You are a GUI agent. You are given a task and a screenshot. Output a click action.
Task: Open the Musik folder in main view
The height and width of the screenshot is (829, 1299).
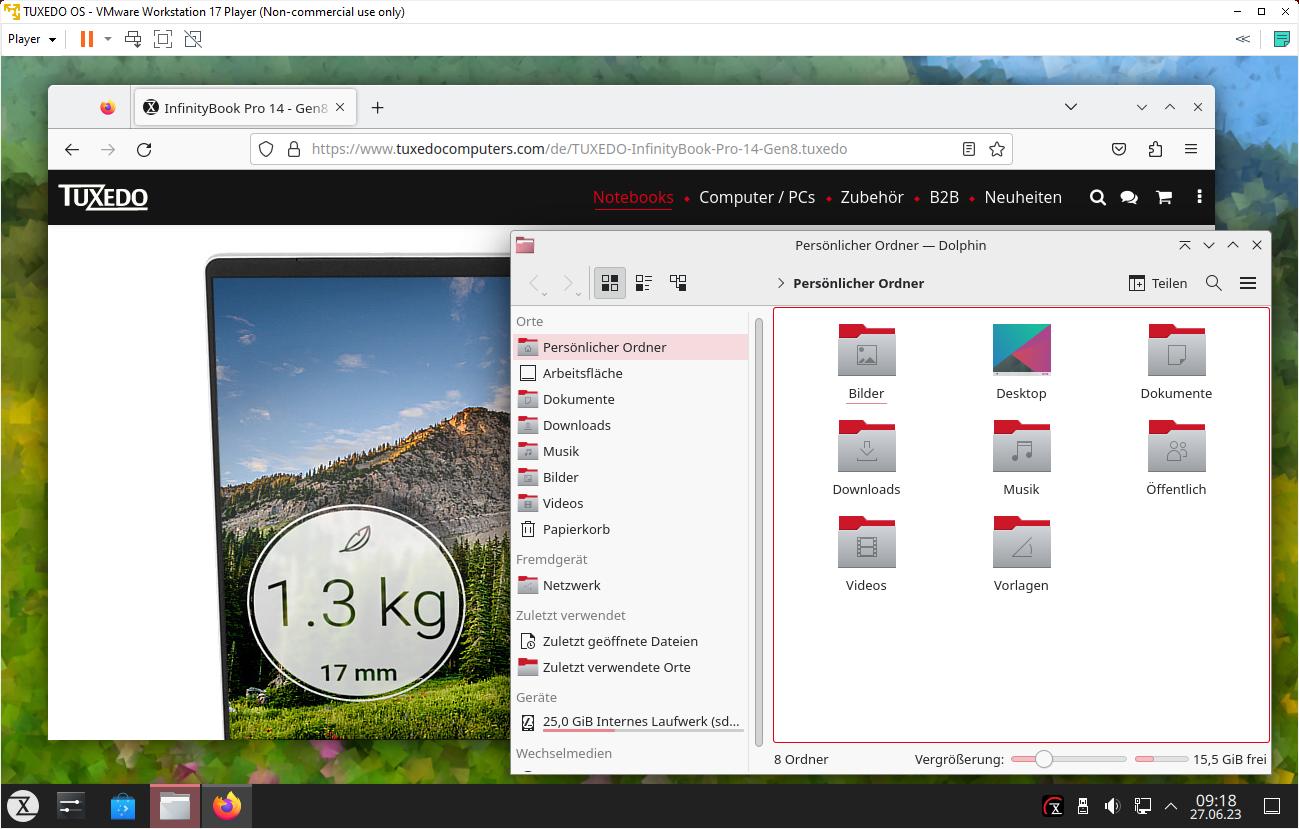pyautogui.click(x=1021, y=446)
